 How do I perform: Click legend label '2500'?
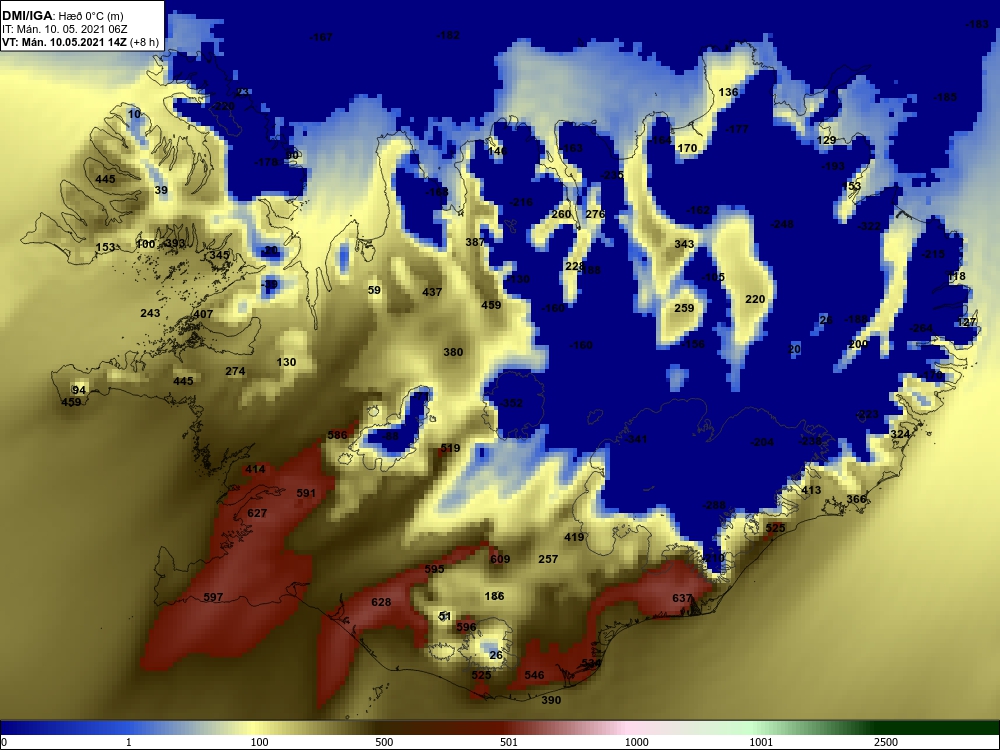point(885,742)
